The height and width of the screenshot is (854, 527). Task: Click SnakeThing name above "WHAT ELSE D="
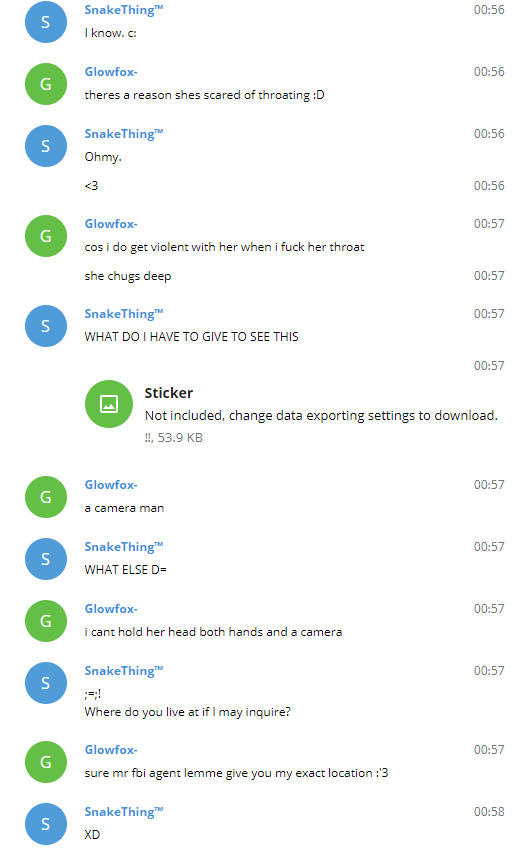pos(124,547)
